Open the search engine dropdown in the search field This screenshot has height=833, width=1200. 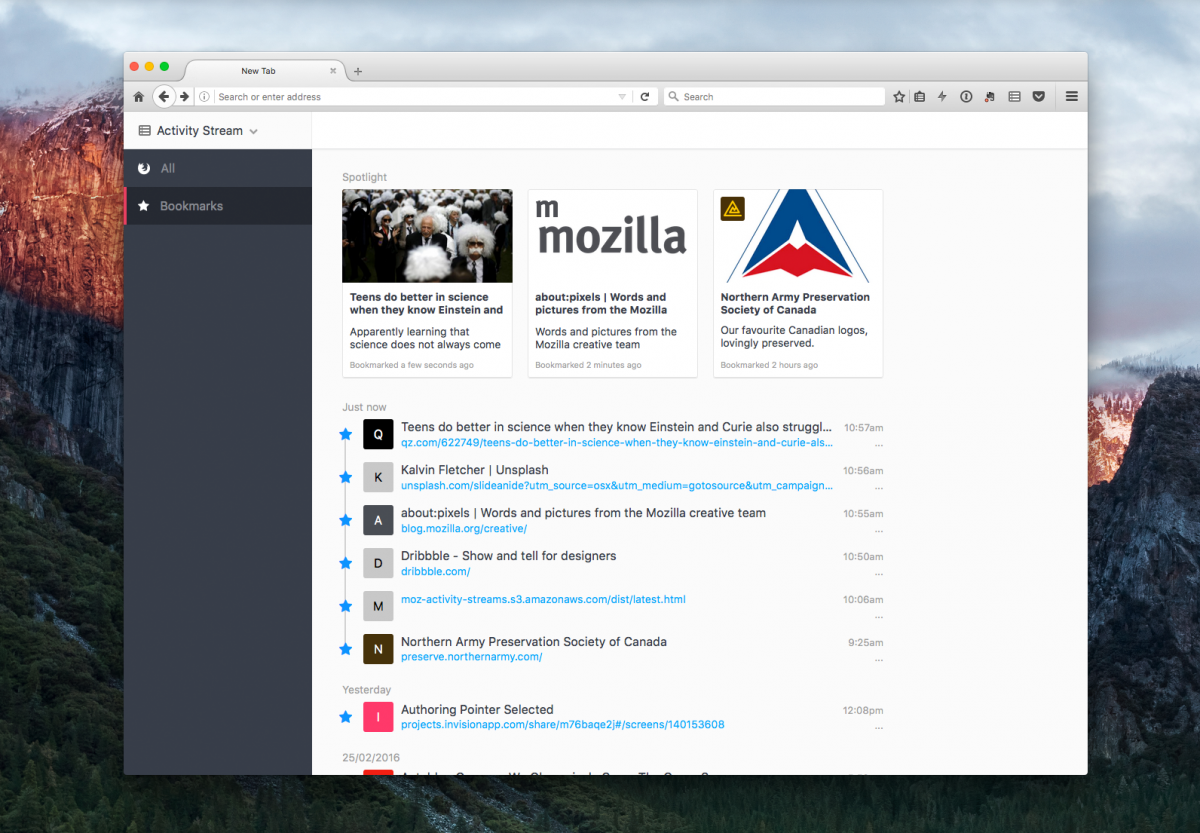pyautogui.click(x=672, y=96)
